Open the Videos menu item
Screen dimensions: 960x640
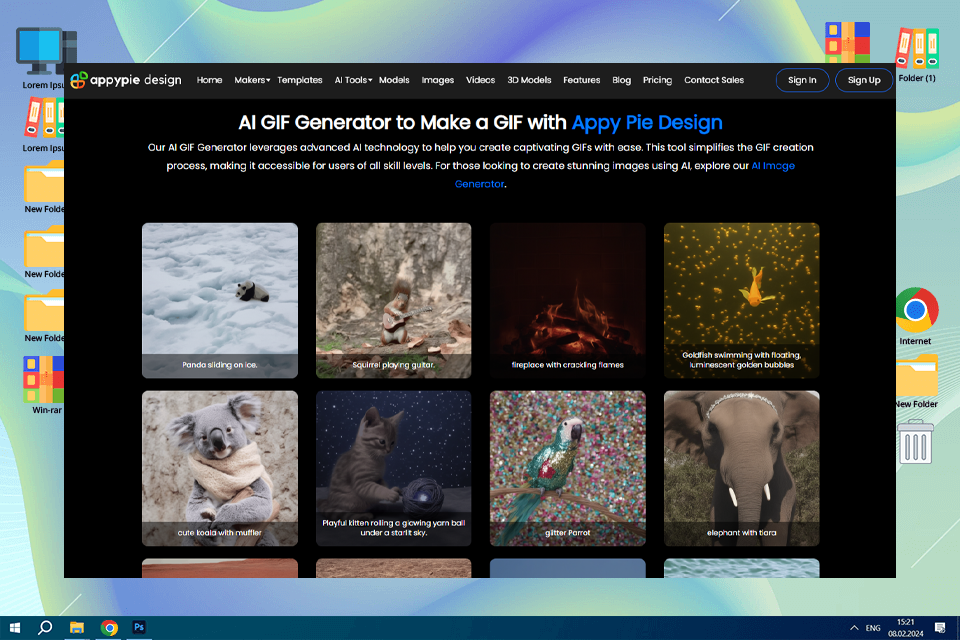[481, 80]
